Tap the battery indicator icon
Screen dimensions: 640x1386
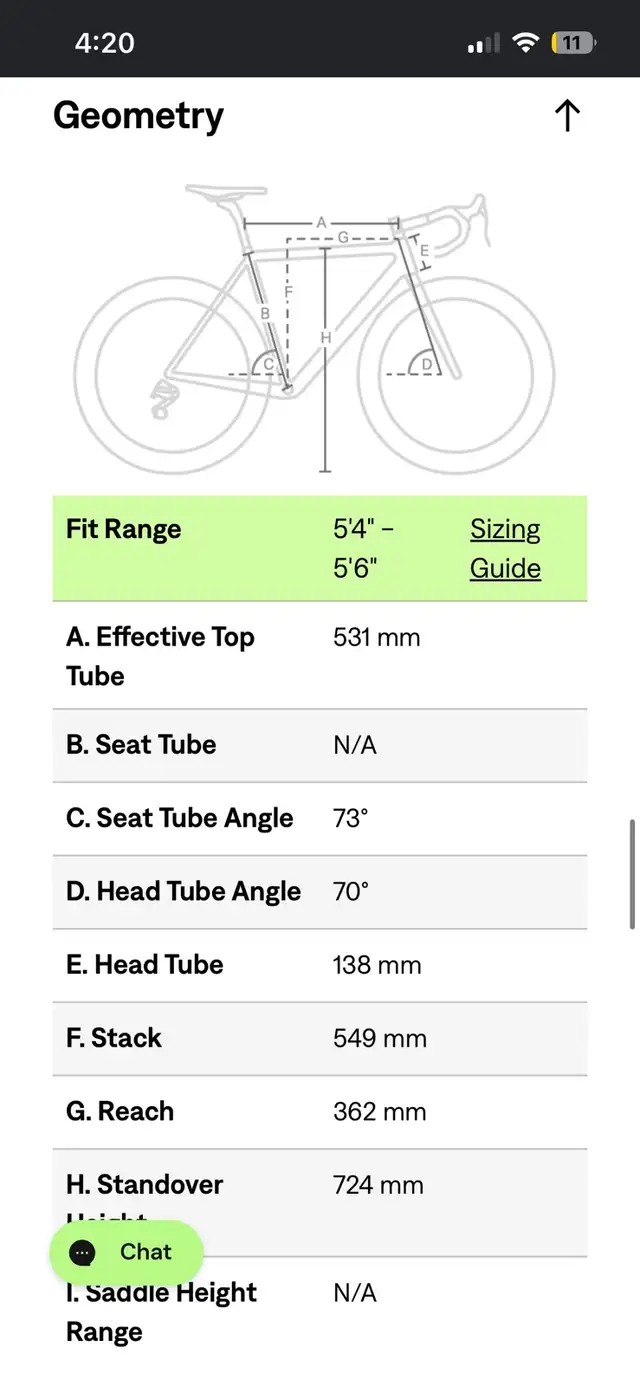pyautogui.click(x=573, y=43)
